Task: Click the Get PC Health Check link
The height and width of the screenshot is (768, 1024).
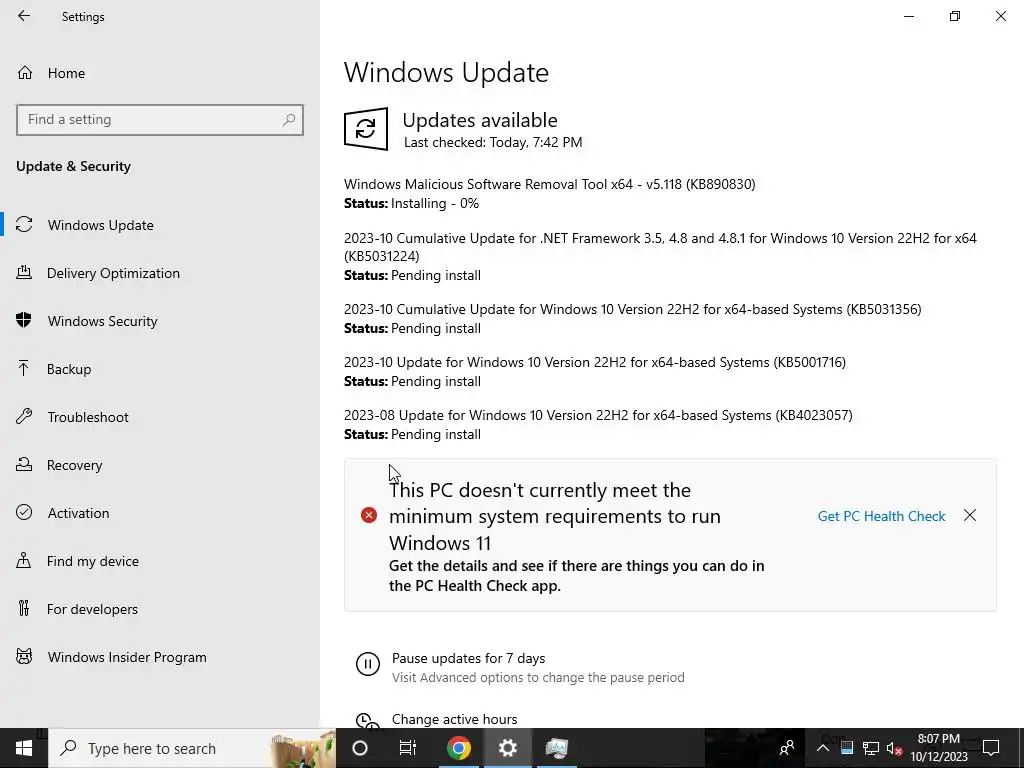Action: click(881, 516)
